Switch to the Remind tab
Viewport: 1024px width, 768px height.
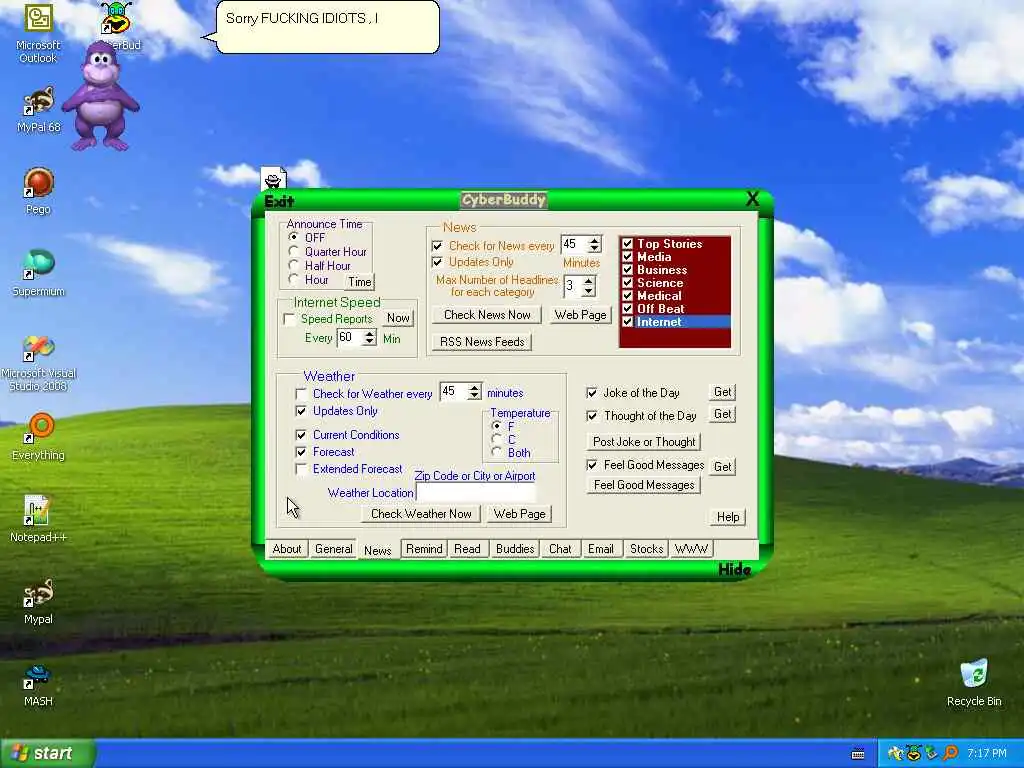point(424,549)
